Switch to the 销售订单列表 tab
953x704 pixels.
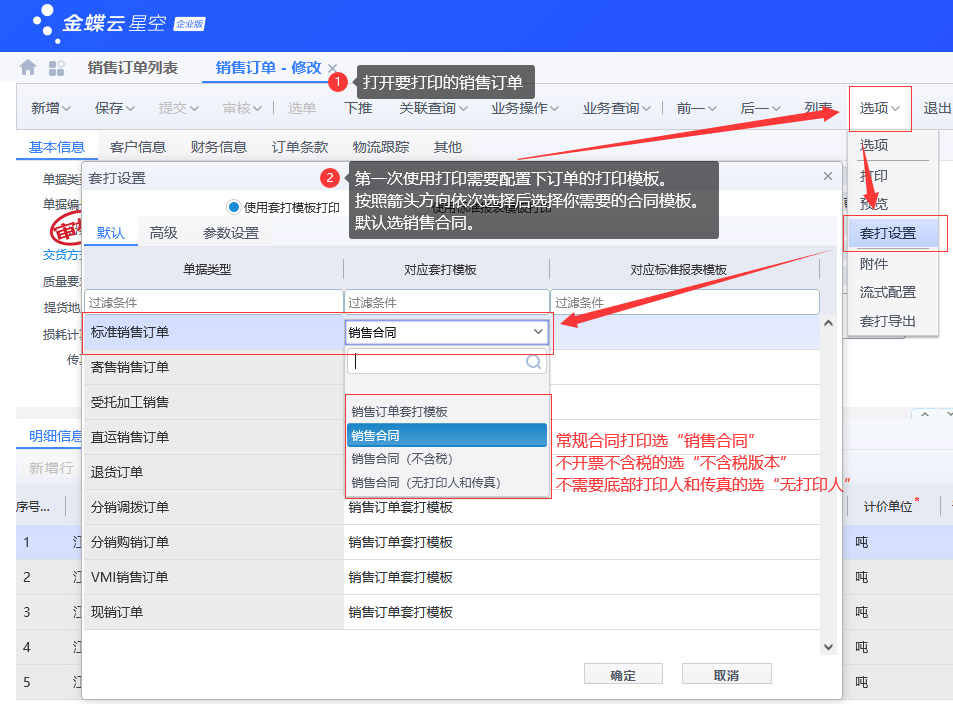[132, 67]
